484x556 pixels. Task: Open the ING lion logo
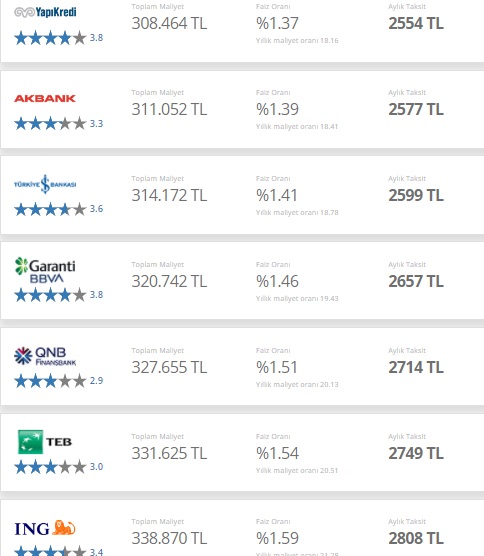pyautogui.click(x=45, y=528)
